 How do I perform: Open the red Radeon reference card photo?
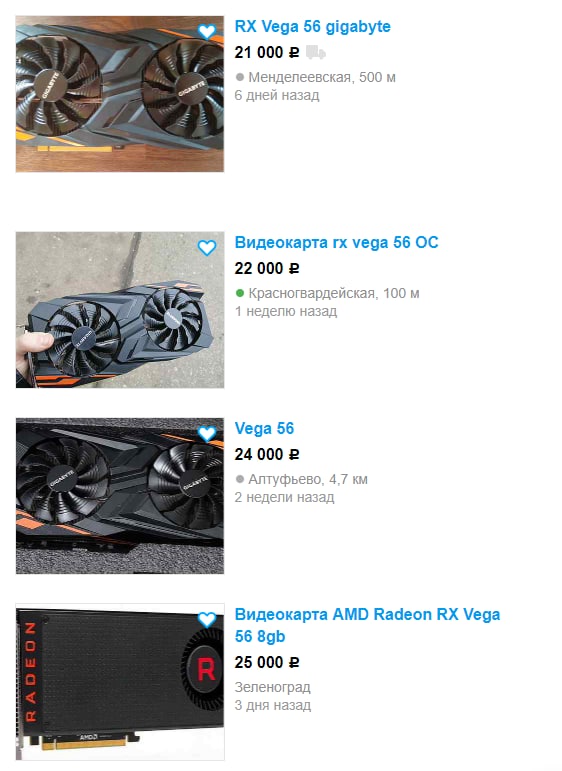pyautogui.click(x=120, y=682)
